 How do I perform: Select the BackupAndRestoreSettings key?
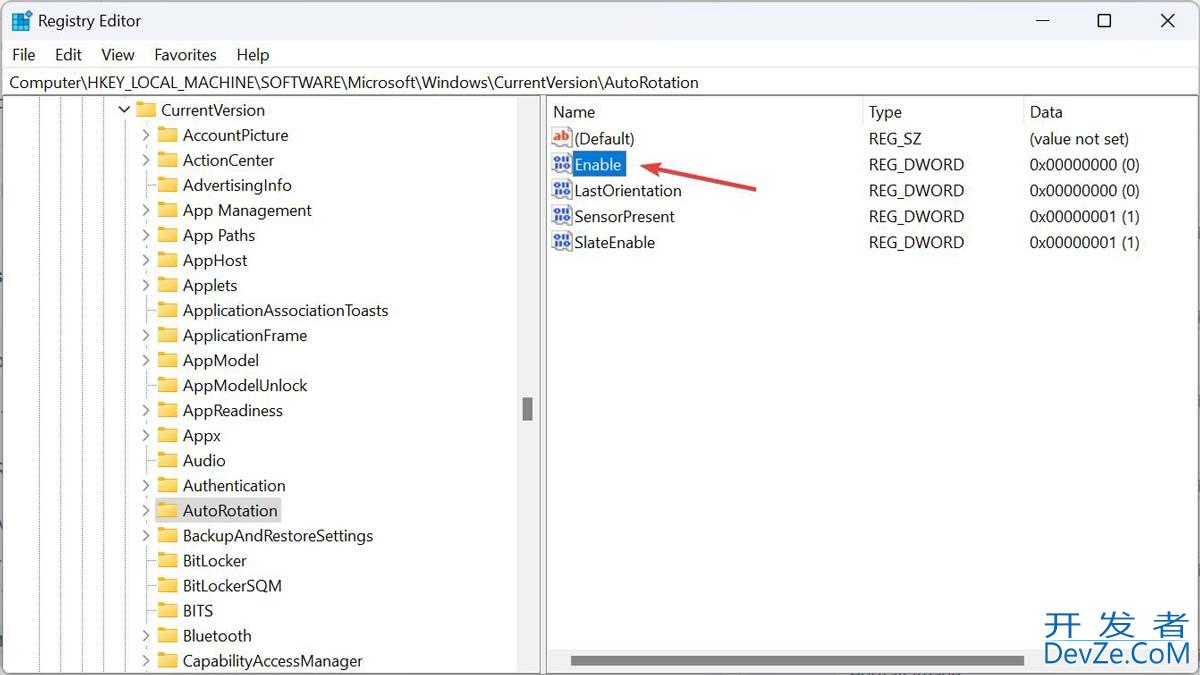[278, 535]
